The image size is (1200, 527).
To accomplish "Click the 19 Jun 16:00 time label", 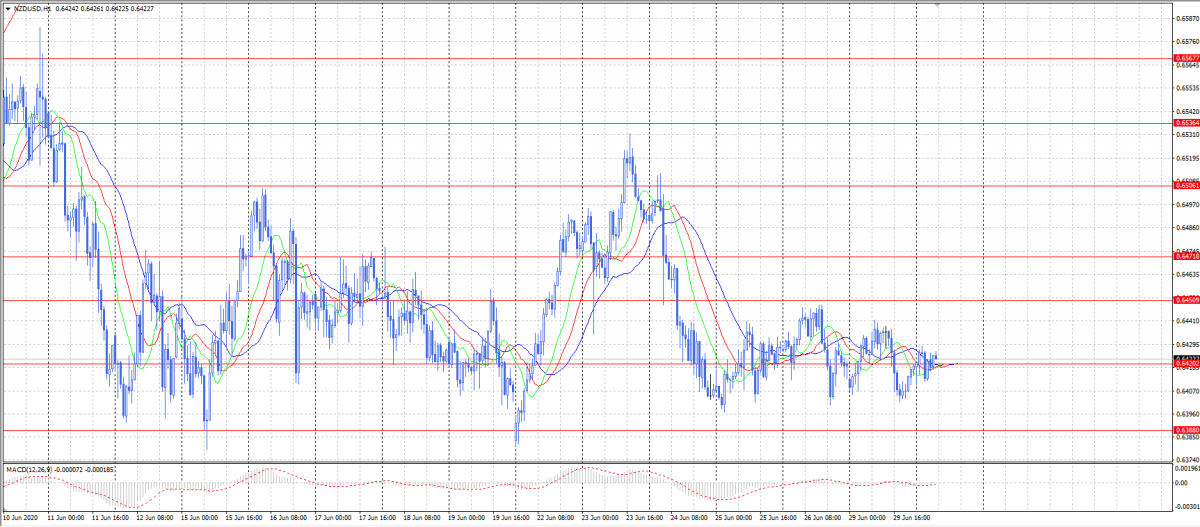I will tap(511, 519).
